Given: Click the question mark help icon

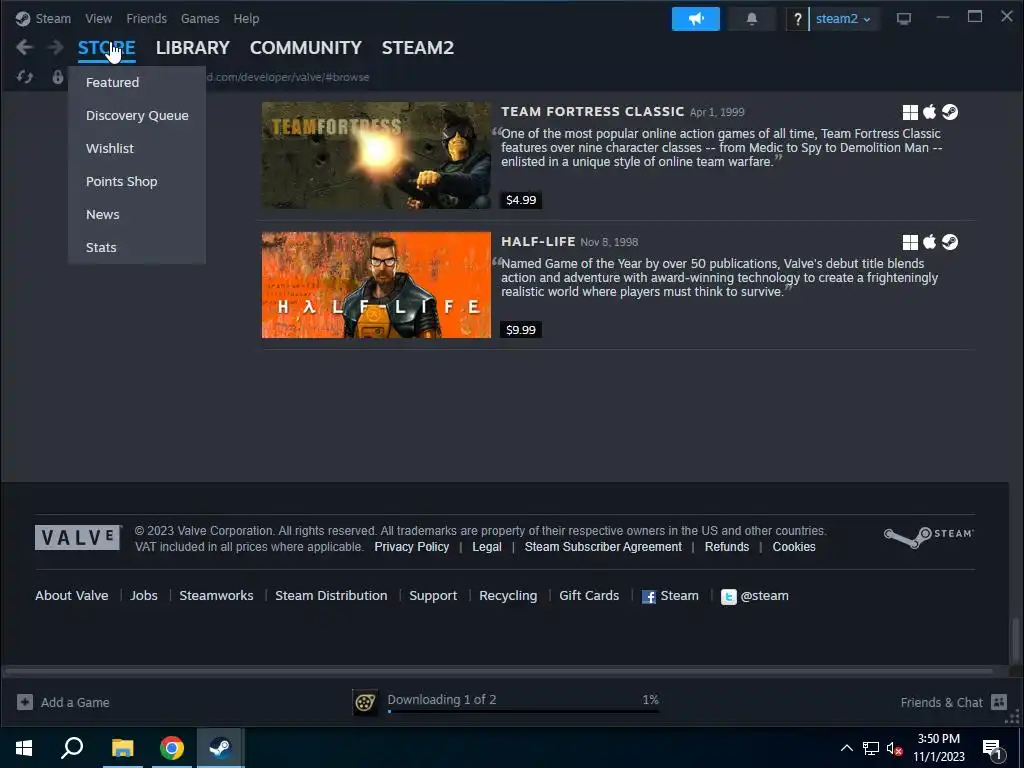Looking at the screenshot, I should [x=797, y=20].
